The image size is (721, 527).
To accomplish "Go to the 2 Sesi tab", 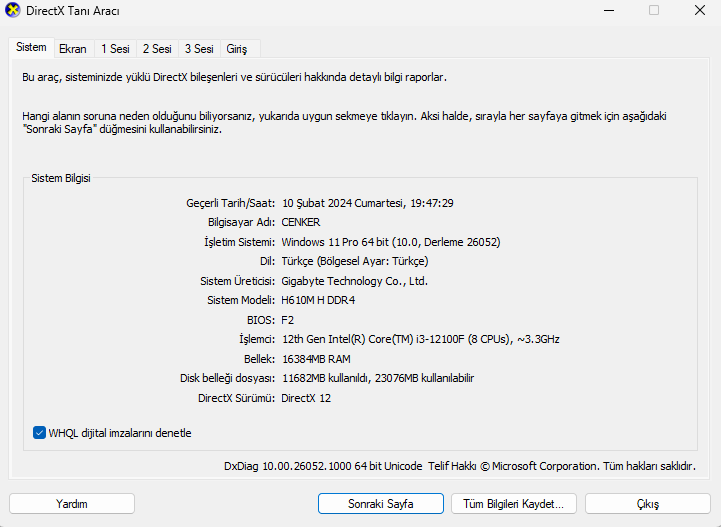I will (156, 49).
